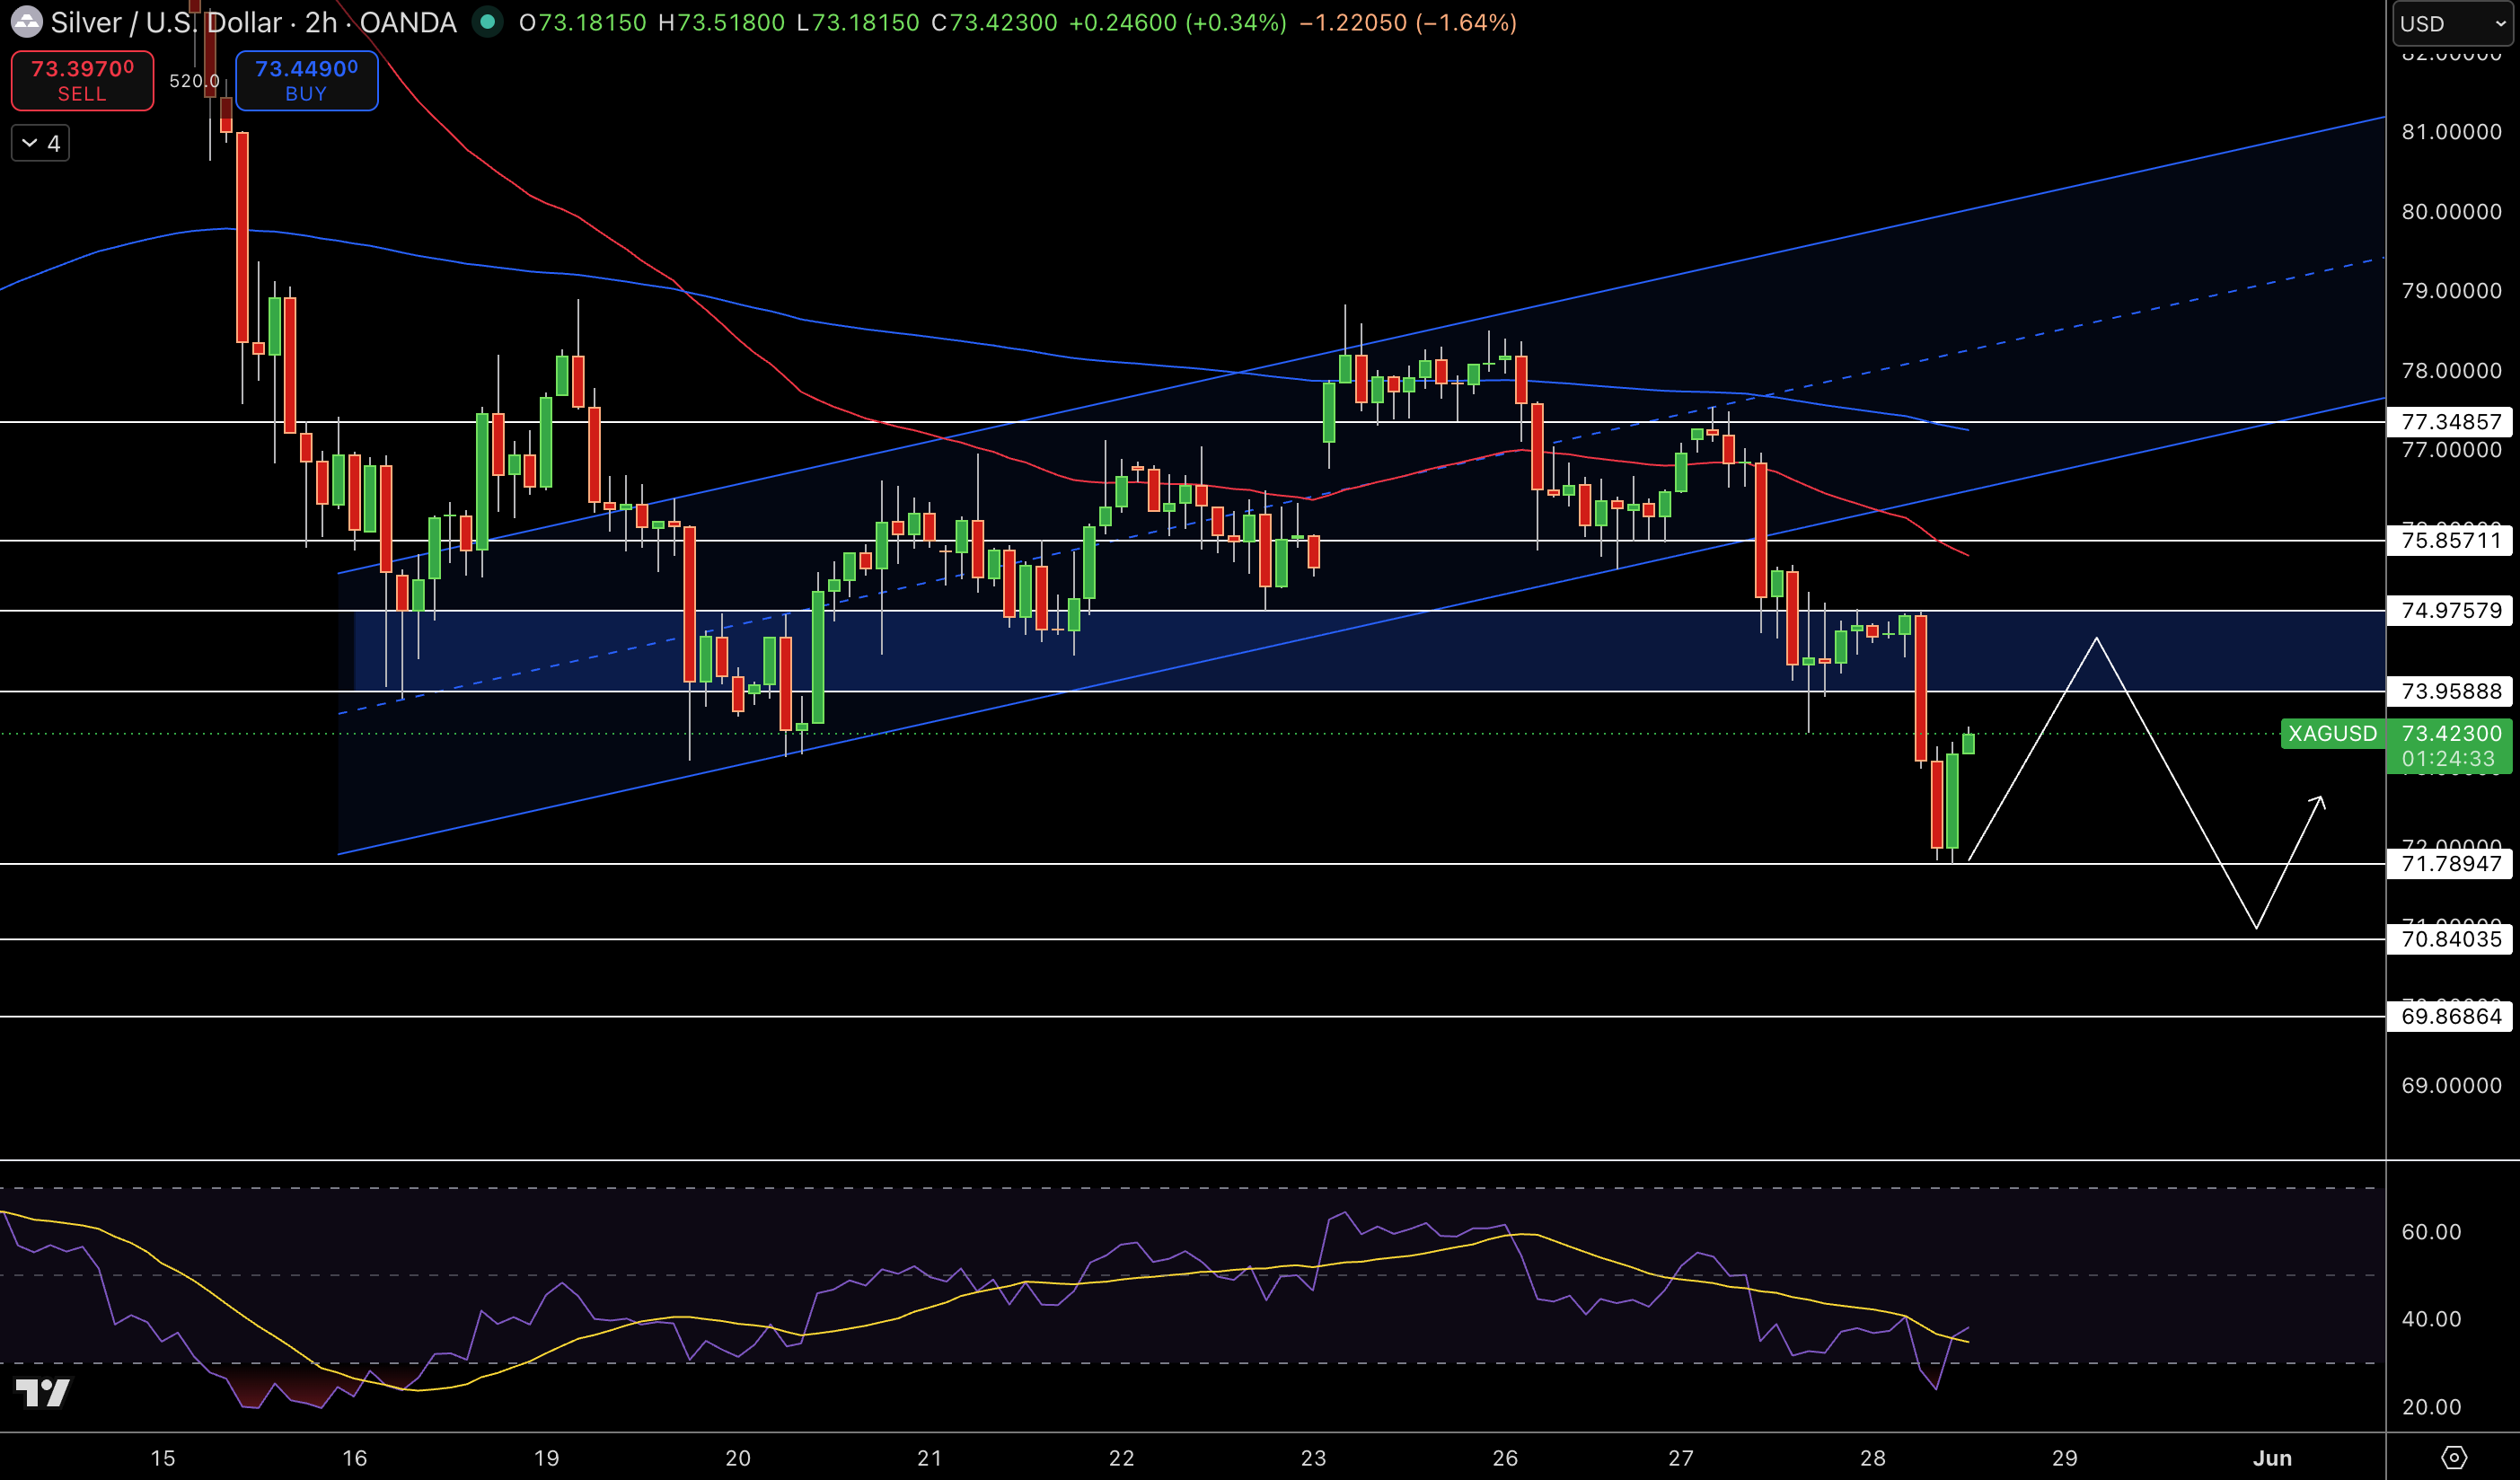Select the 73.95888 price level label

tap(2450, 691)
